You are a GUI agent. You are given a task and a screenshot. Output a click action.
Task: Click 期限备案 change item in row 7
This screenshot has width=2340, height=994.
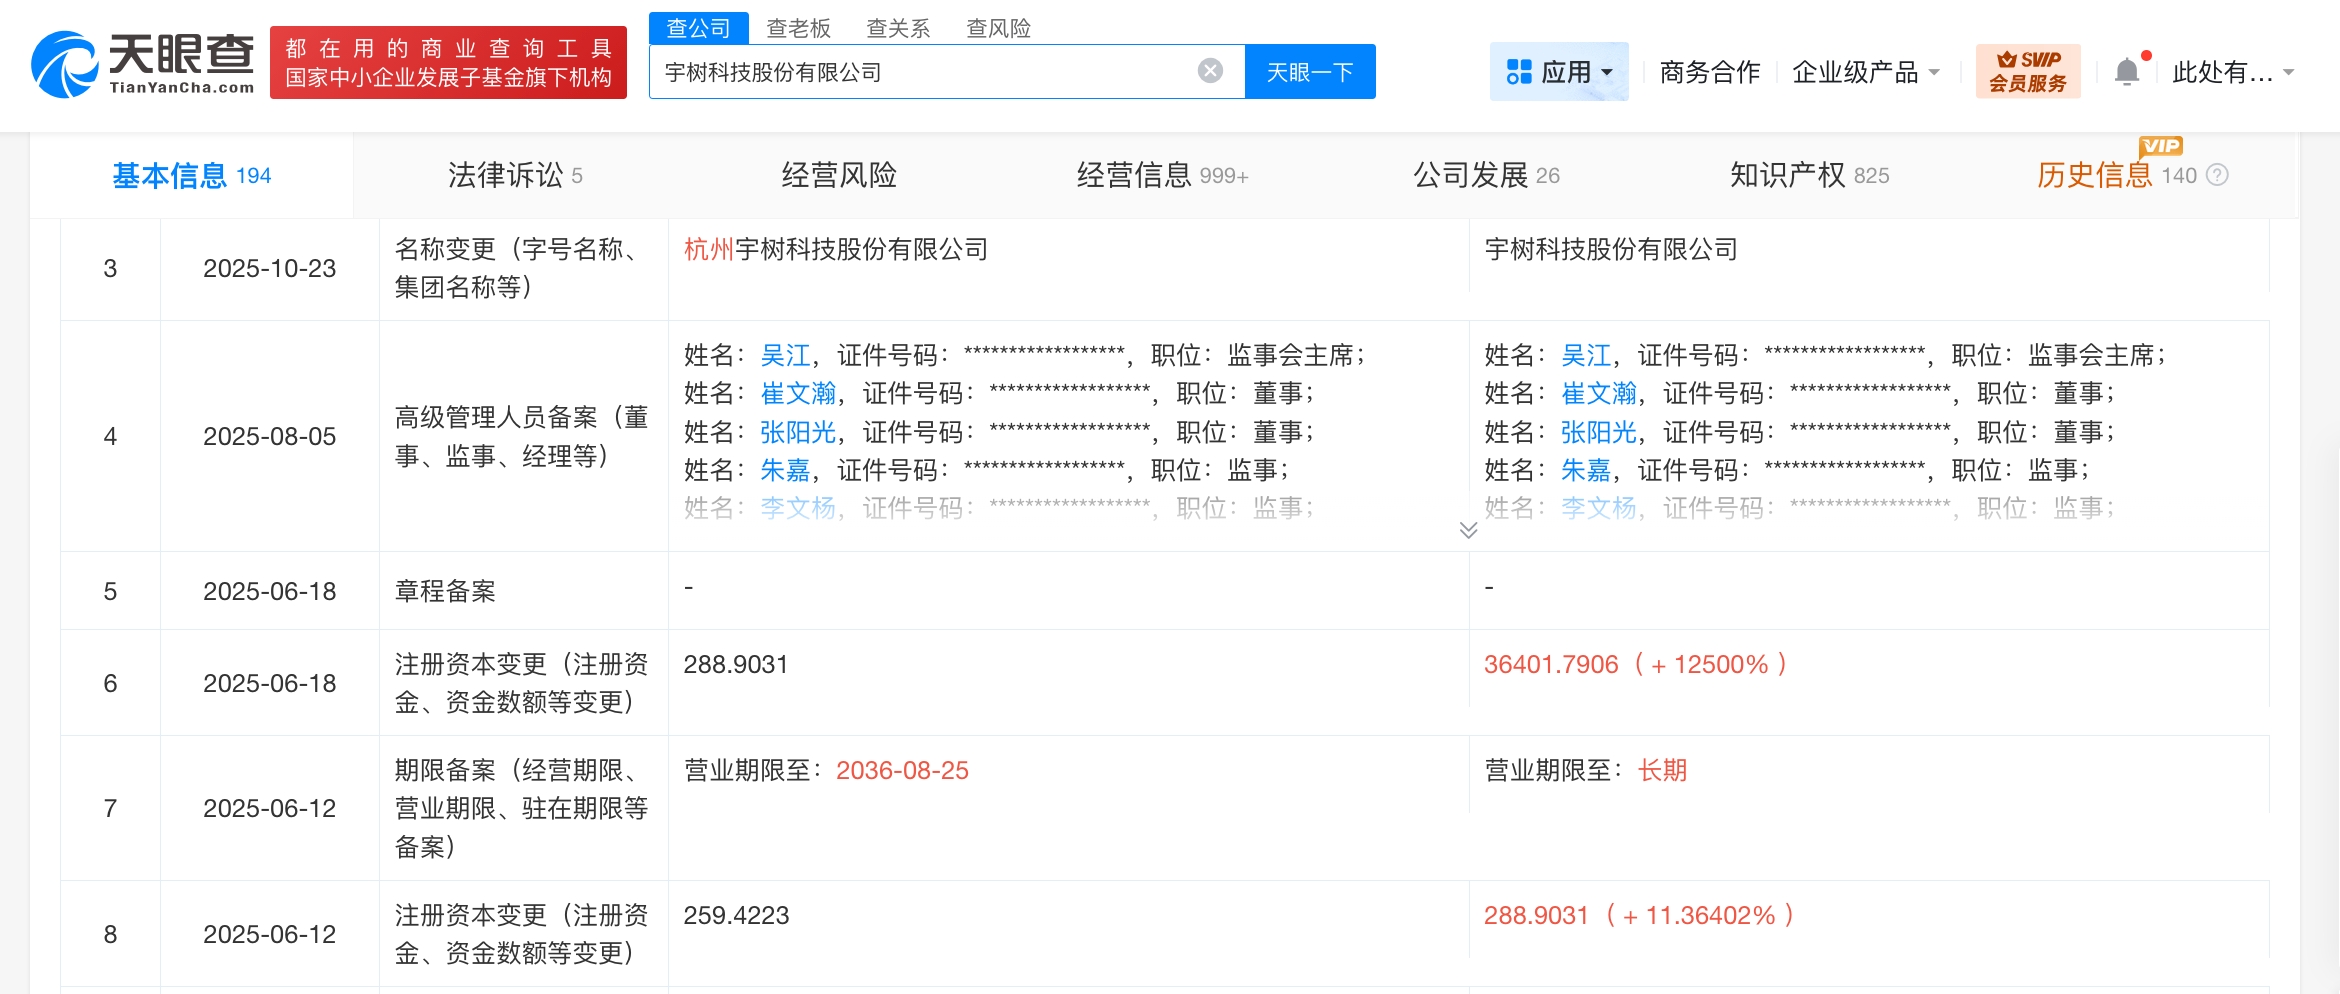pos(521,808)
